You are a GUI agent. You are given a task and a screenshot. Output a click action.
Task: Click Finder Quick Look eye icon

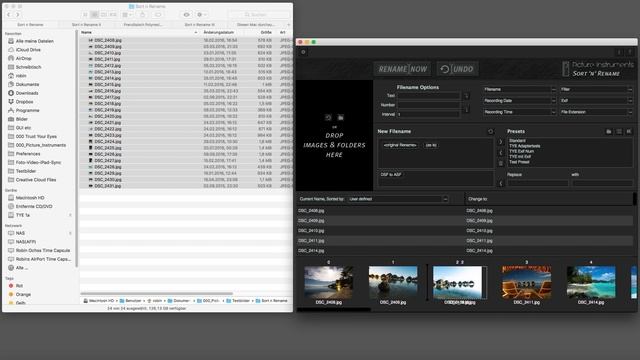pyautogui.click(x=186, y=15)
